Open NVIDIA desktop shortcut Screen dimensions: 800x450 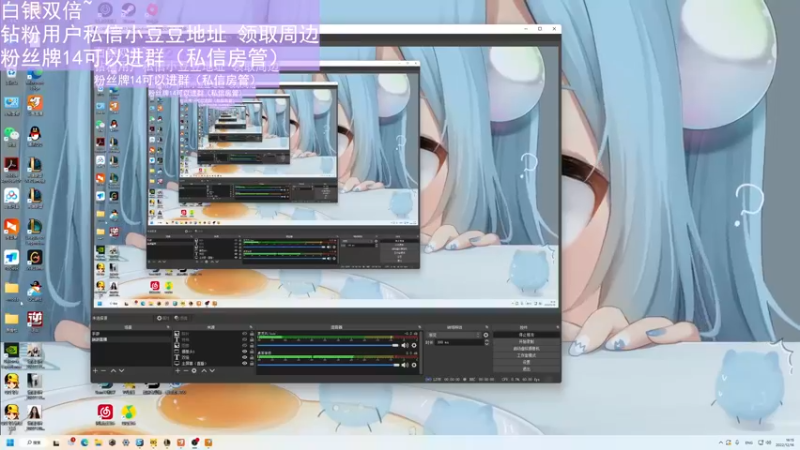11,354
